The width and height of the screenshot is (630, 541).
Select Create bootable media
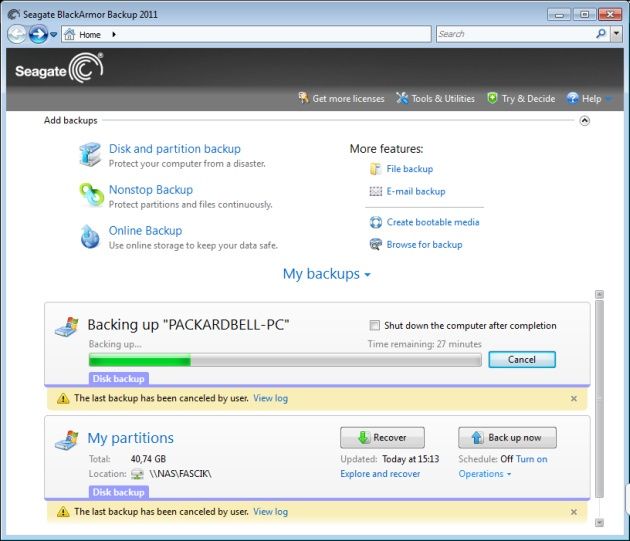[433, 222]
